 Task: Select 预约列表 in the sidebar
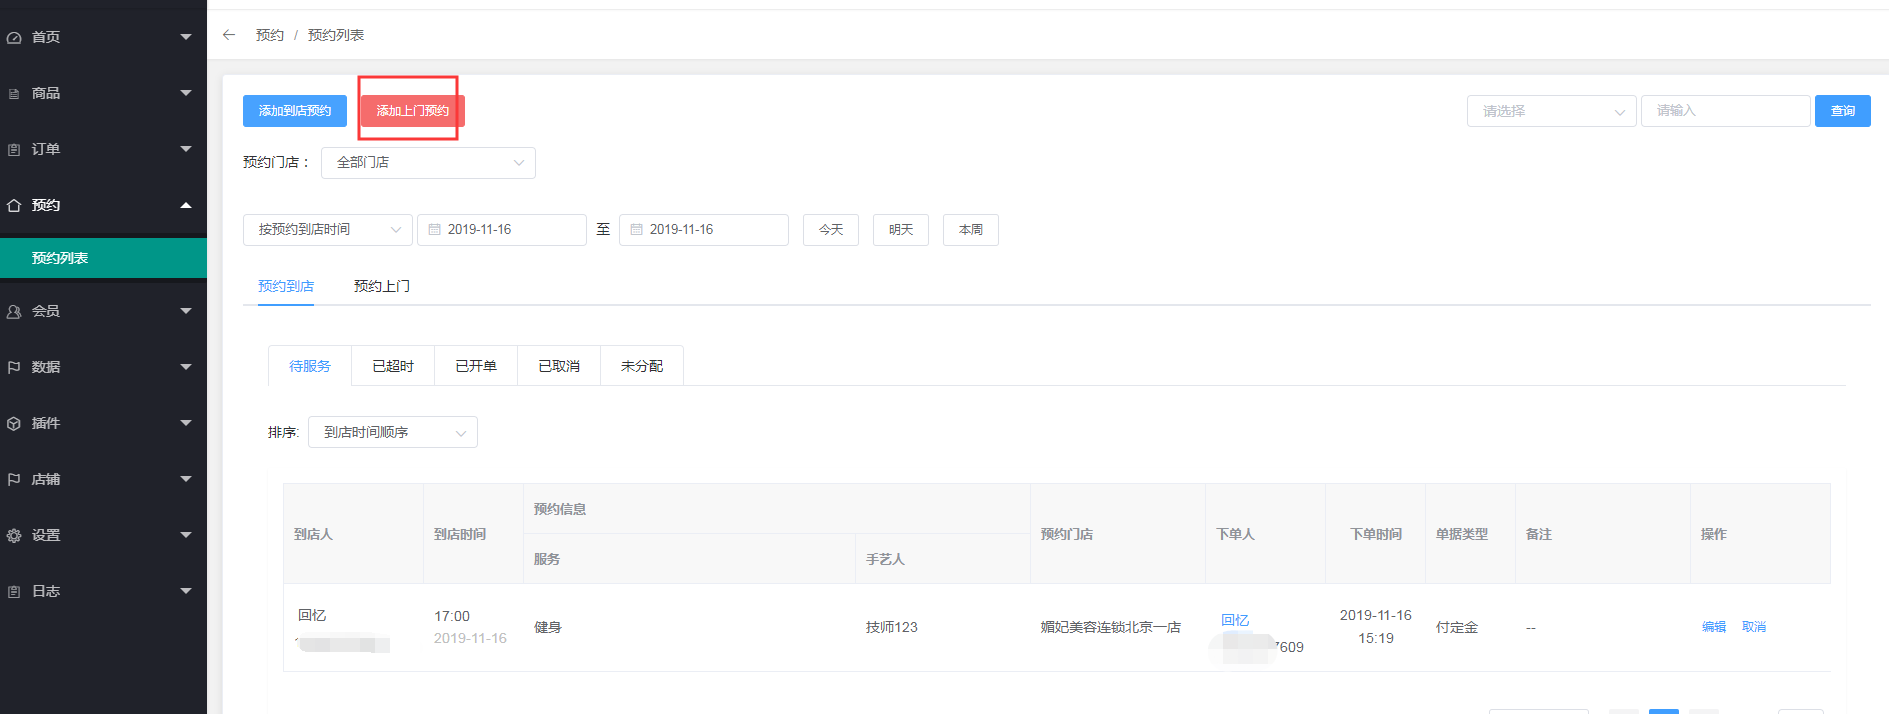(103, 258)
